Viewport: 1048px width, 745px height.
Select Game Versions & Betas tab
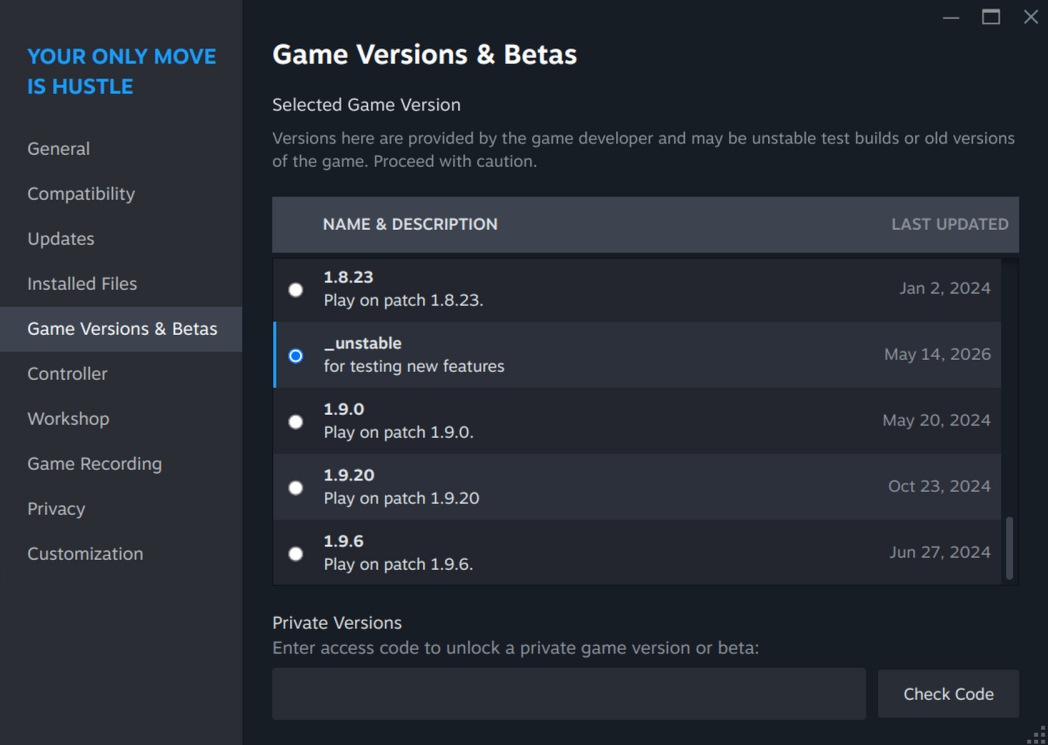click(x=121, y=329)
